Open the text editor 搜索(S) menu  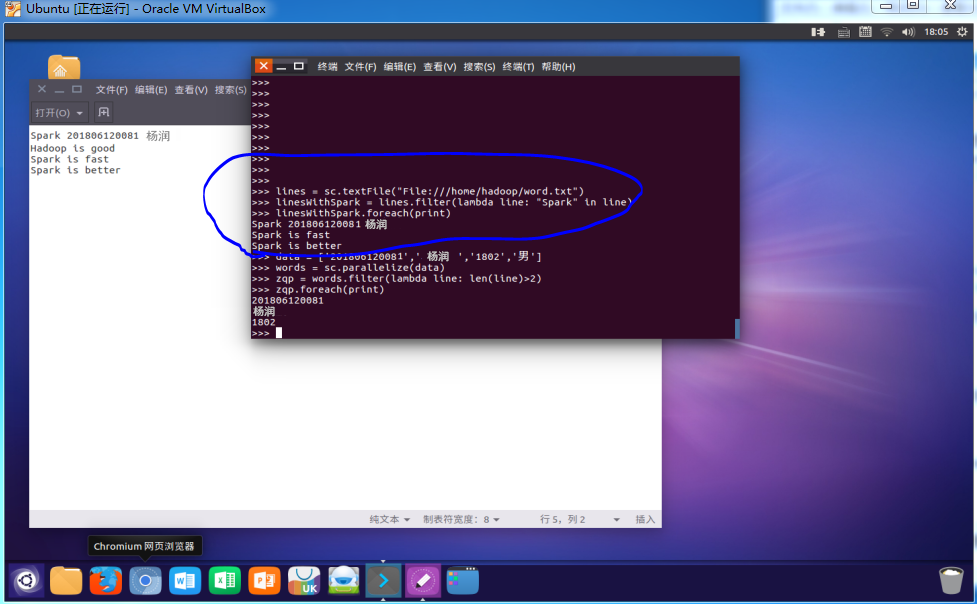click(231, 90)
